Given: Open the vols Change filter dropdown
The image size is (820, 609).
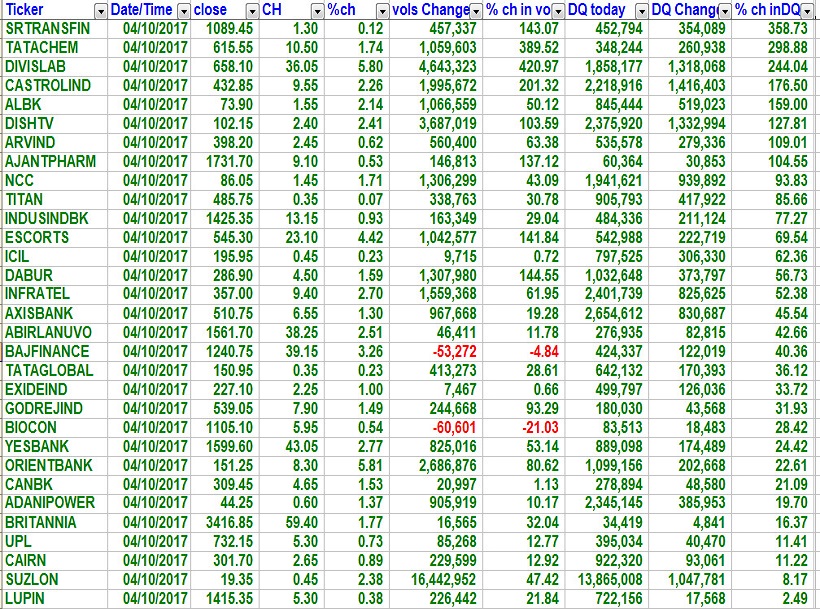Looking at the screenshot, I should [x=476, y=10].
